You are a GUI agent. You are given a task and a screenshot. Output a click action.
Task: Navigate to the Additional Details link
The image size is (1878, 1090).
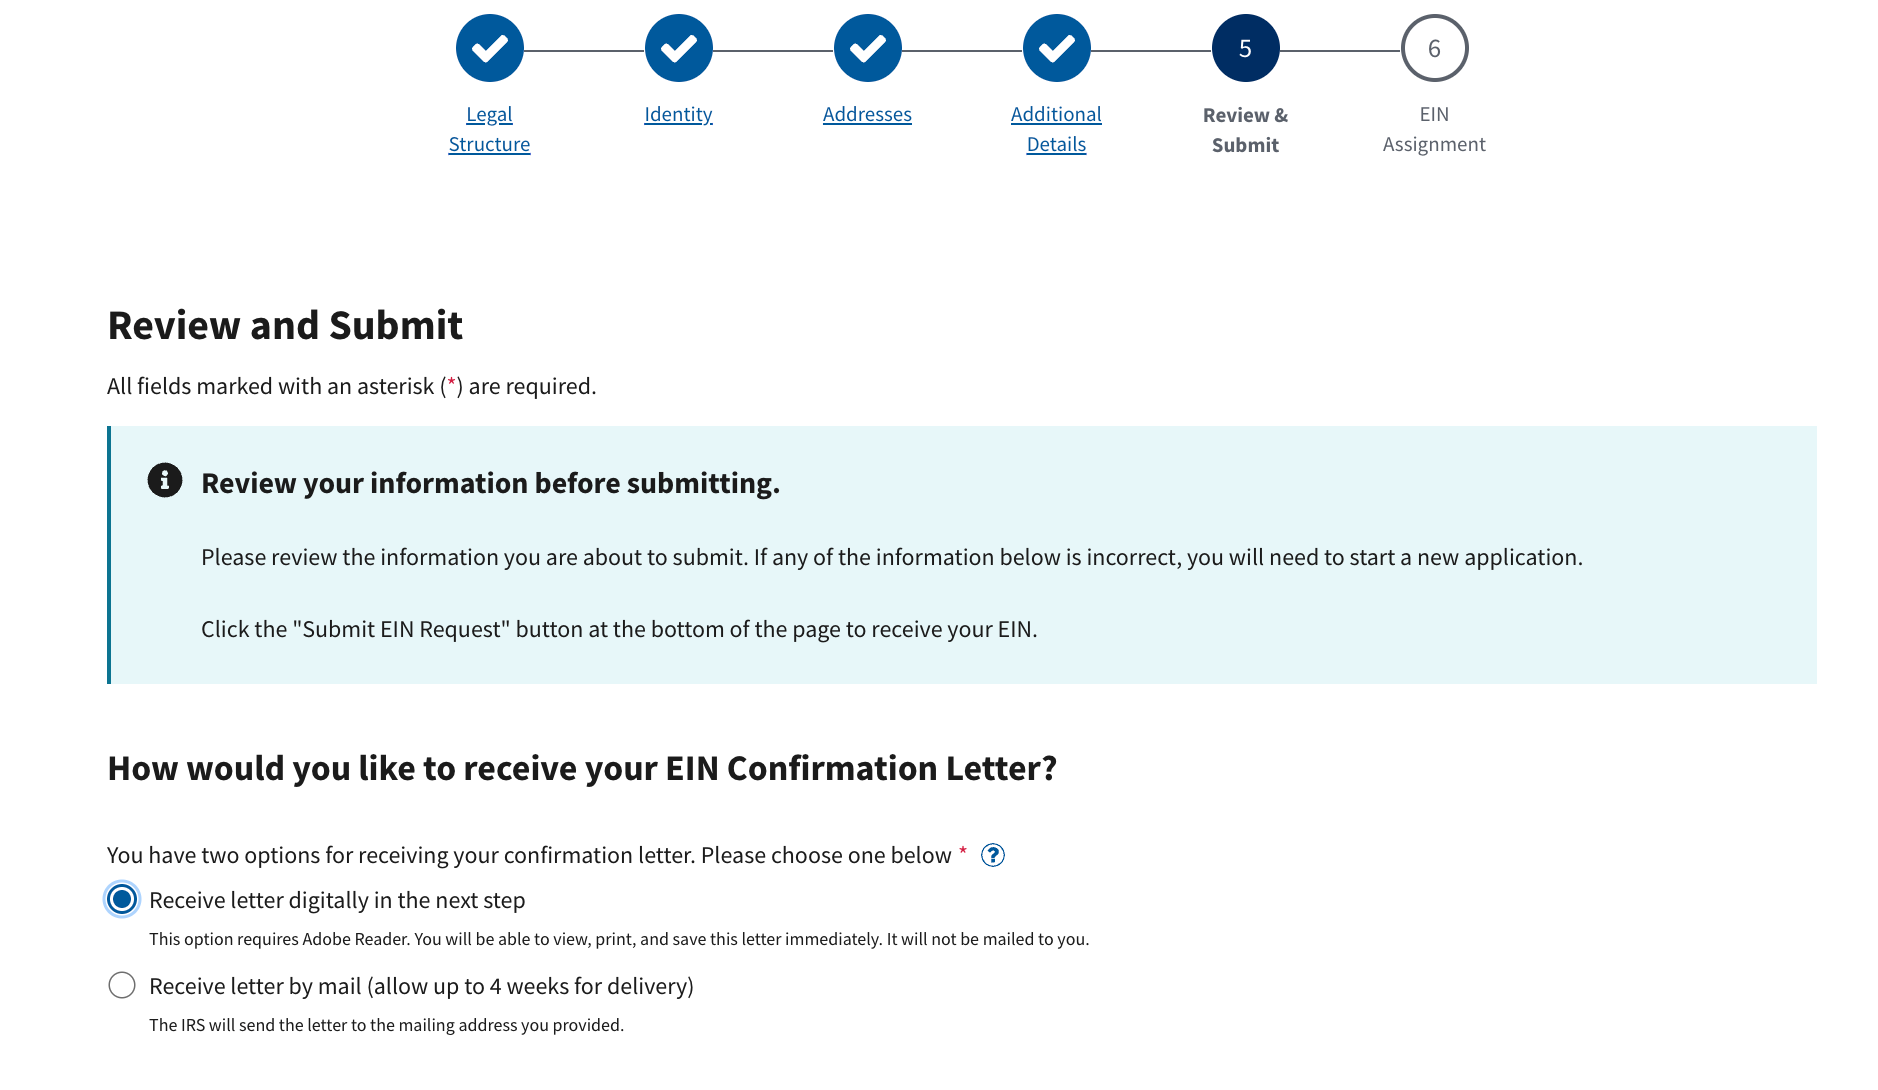1056,129
